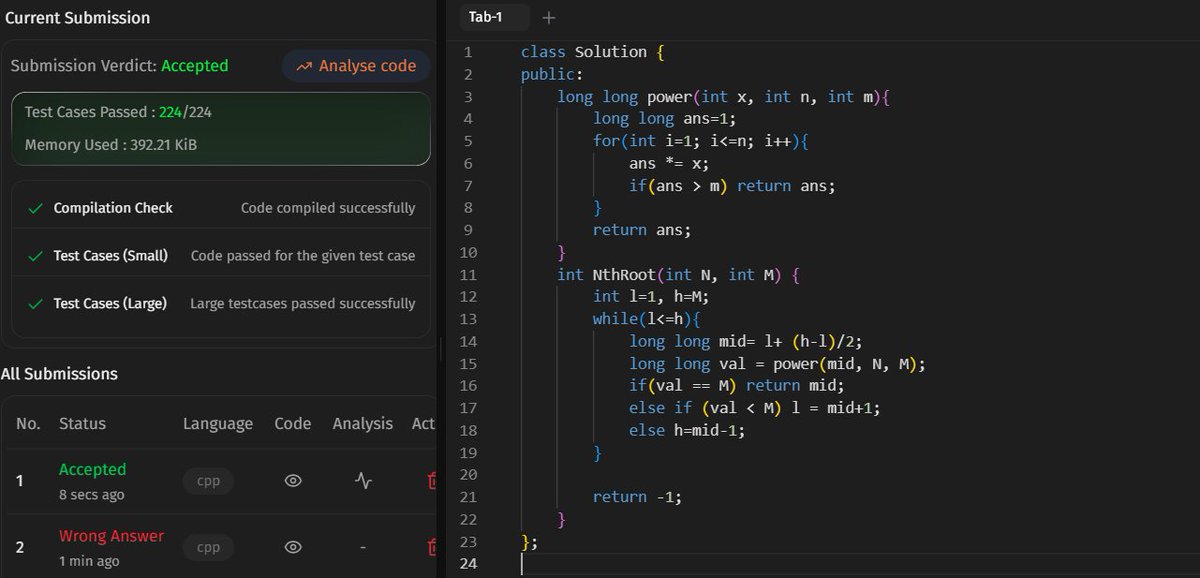
Task: Click the Compilation Check checkmark icon
Action: 35,208
